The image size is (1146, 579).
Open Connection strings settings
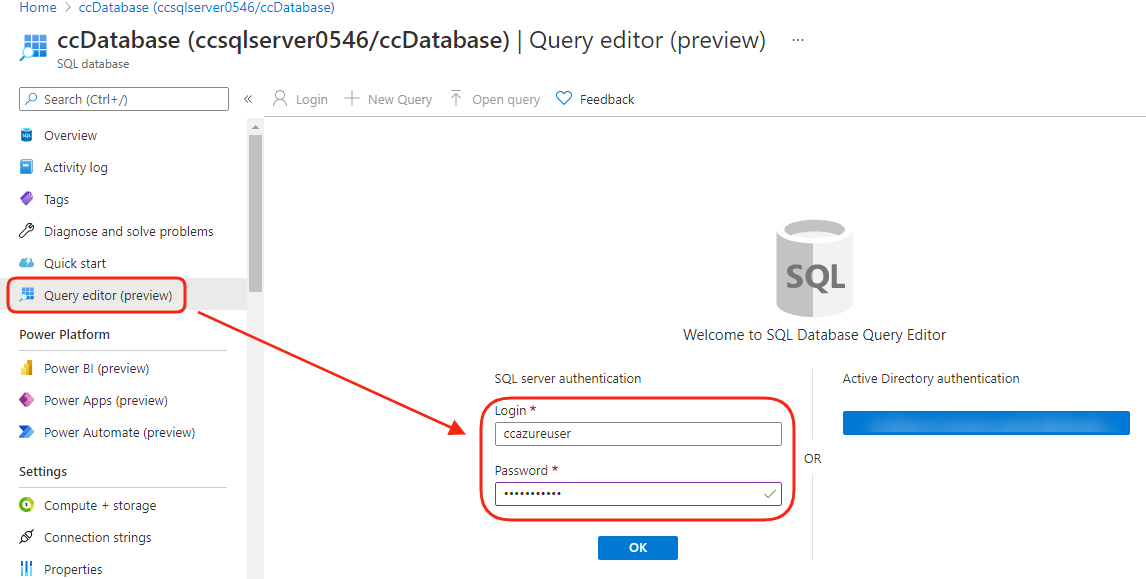[x=97, y=537]
